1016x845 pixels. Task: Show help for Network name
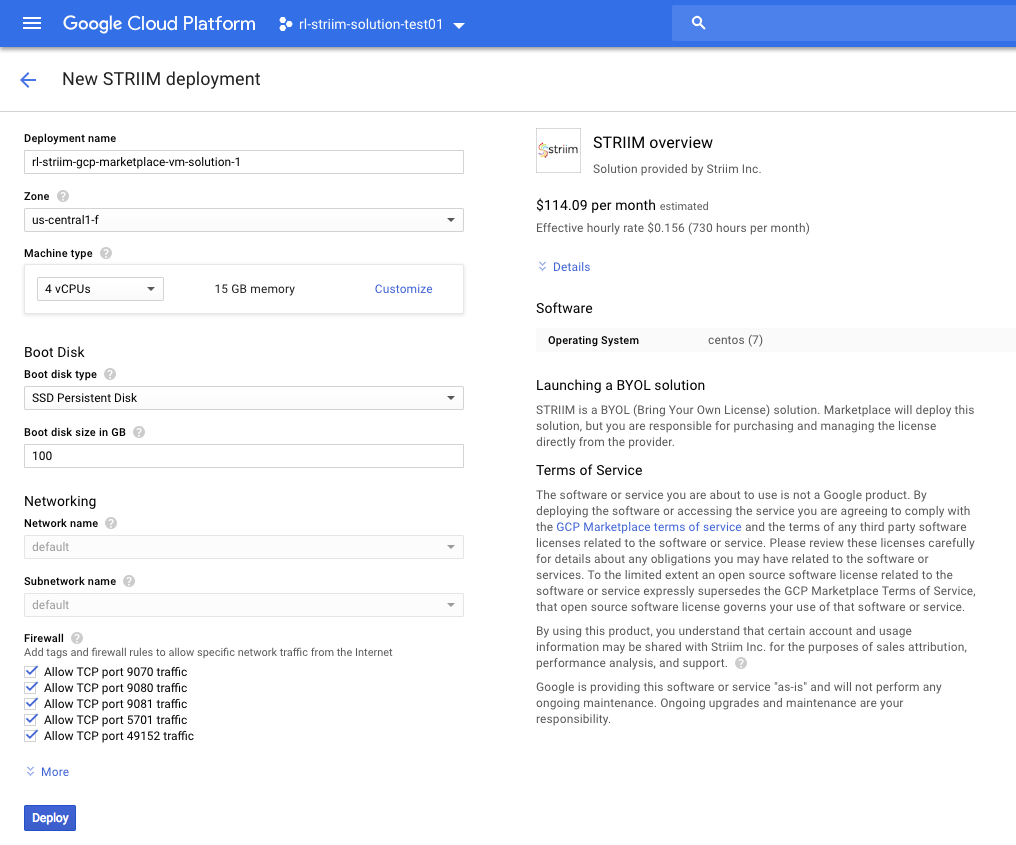click(x=111, y=523)
